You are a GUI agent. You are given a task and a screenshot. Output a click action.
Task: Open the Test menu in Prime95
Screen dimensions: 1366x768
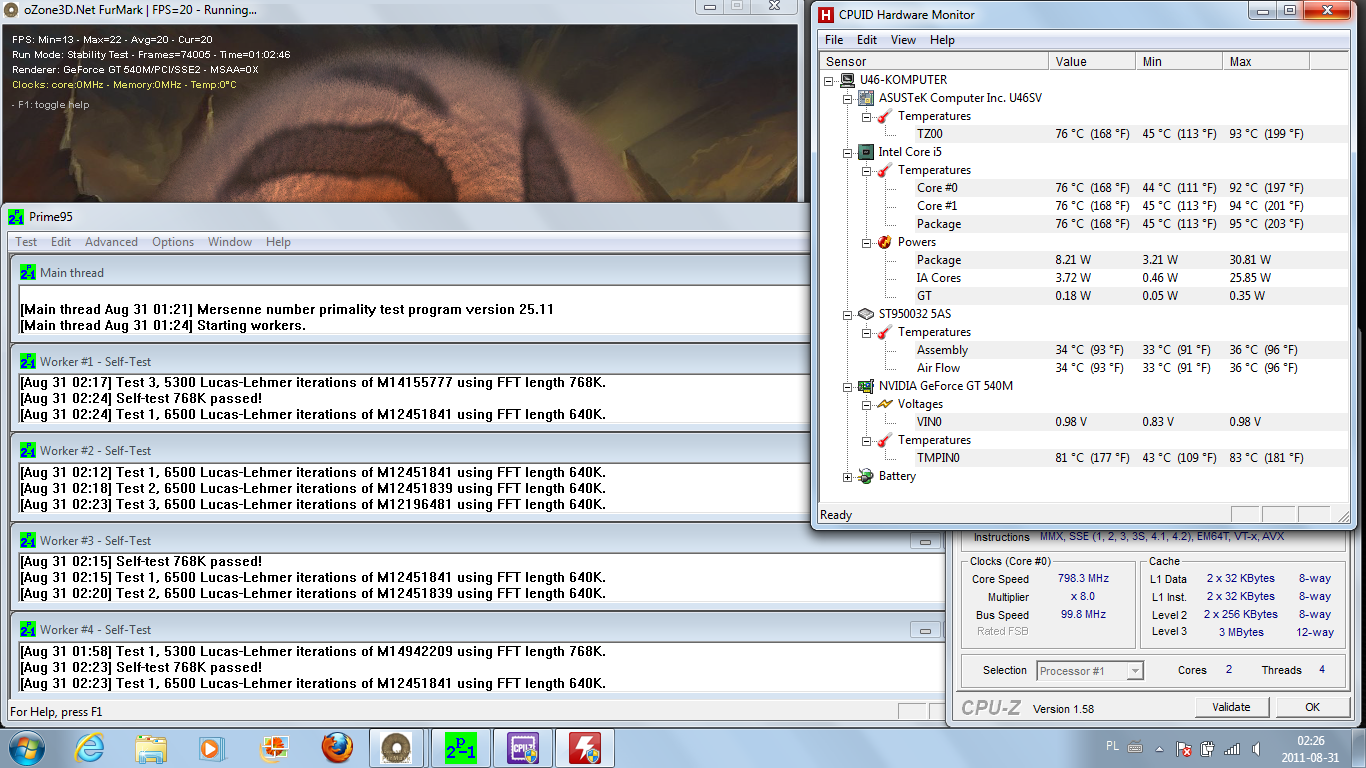click(26, 242)
